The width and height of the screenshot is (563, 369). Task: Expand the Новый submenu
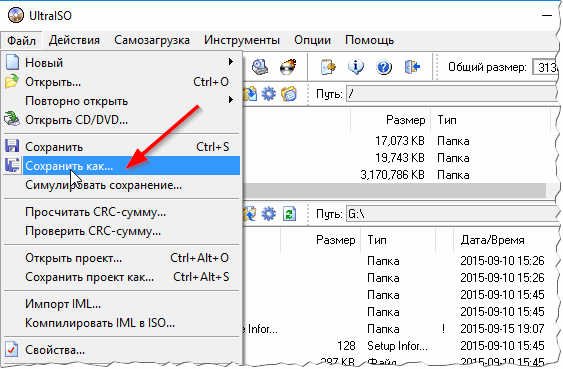[122, 62]
